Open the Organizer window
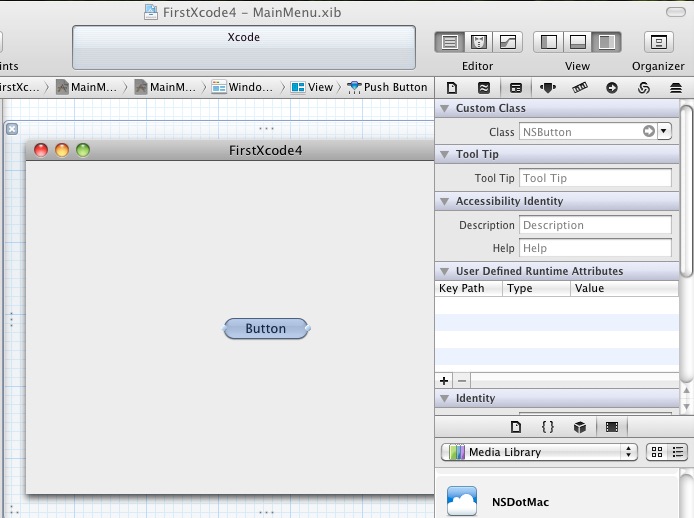Screen dimensions: 694x518 coord(658,42)
